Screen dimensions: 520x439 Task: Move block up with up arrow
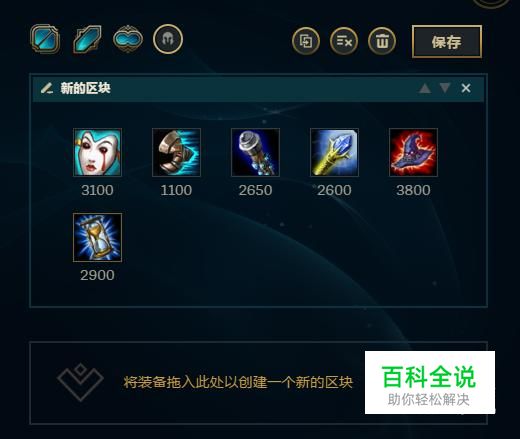point(425,88)
